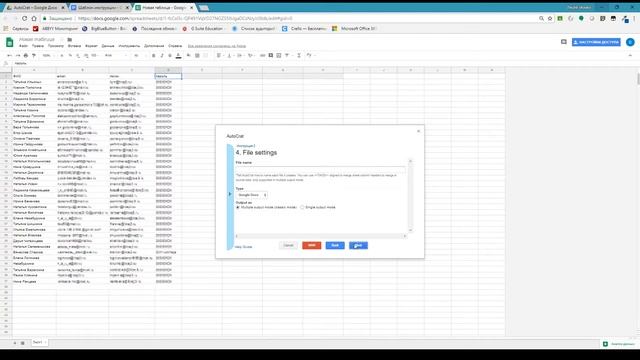
Task: Open the Инструменты menu
Action: tap(129, 46)
